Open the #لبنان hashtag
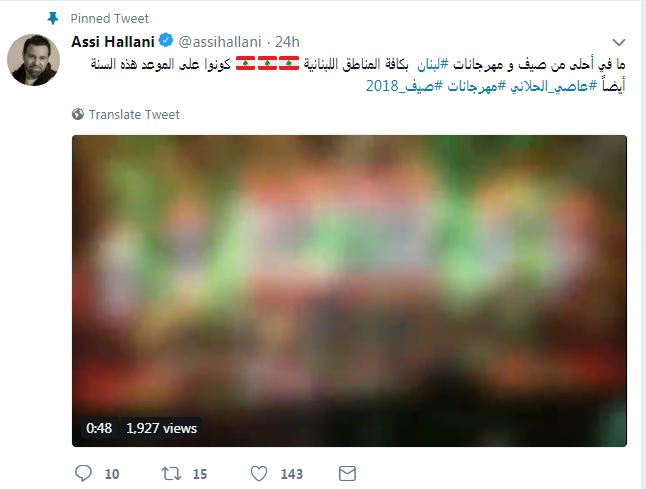The image size is (646, 489). tap(433, 64)
